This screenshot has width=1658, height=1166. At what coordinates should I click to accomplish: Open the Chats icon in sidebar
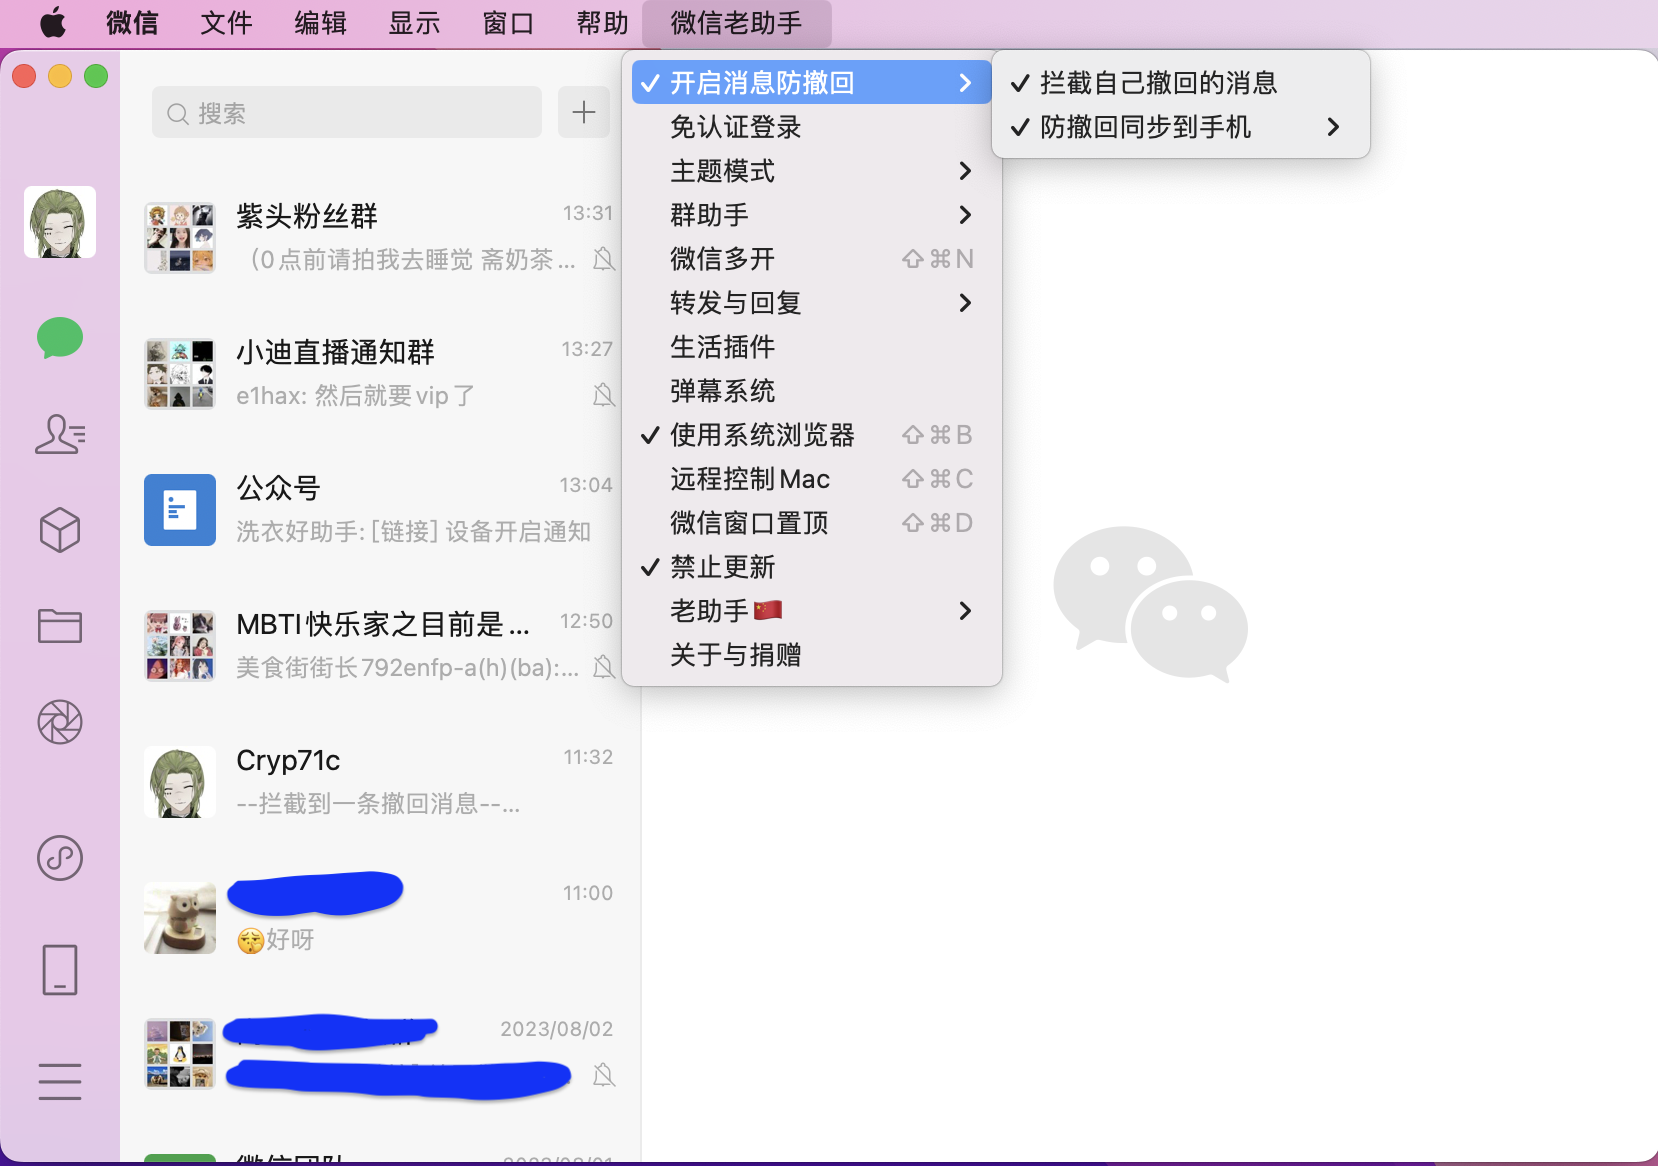click(x=60, y=338)
